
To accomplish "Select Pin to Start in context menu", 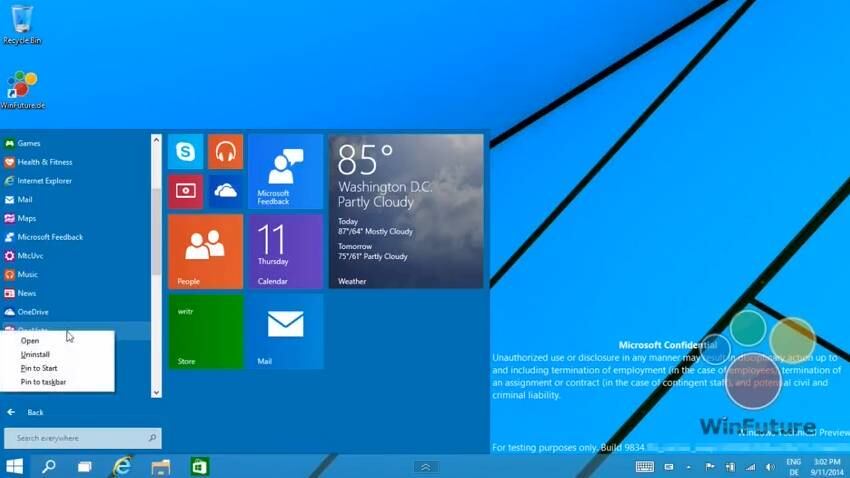I will (x=39, y=368).
